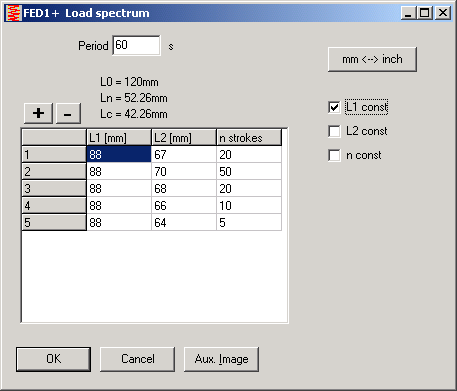The image size is (457, 391).
Task: Select row header 1
Action: tap(54, 154)
